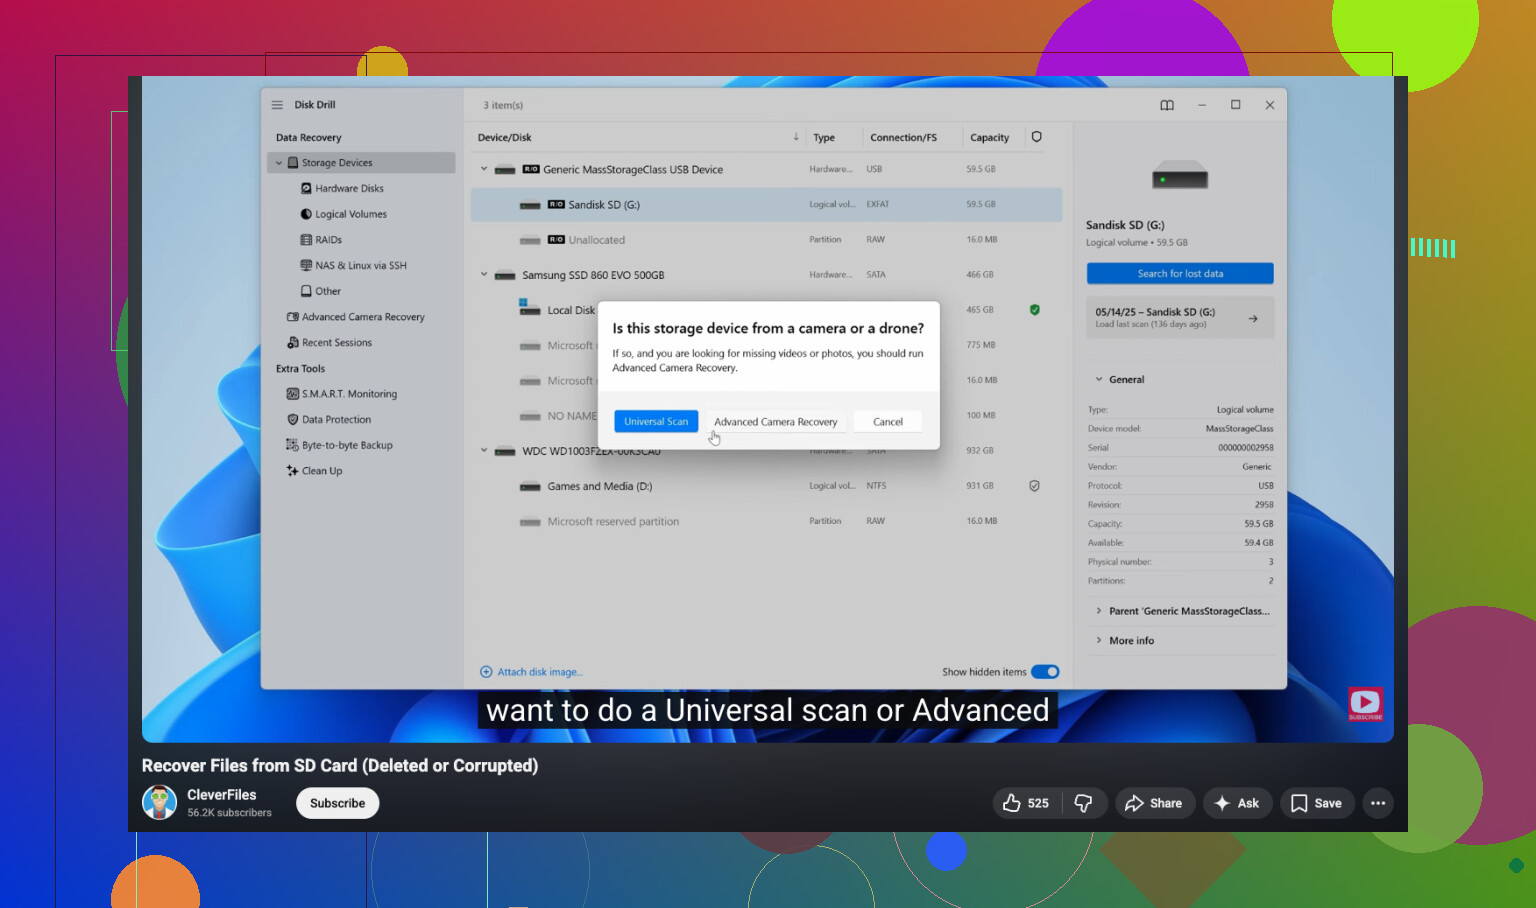Viewport: 1536px width, 908px height.
Task: Expand the More info section
Action: 1099,641
